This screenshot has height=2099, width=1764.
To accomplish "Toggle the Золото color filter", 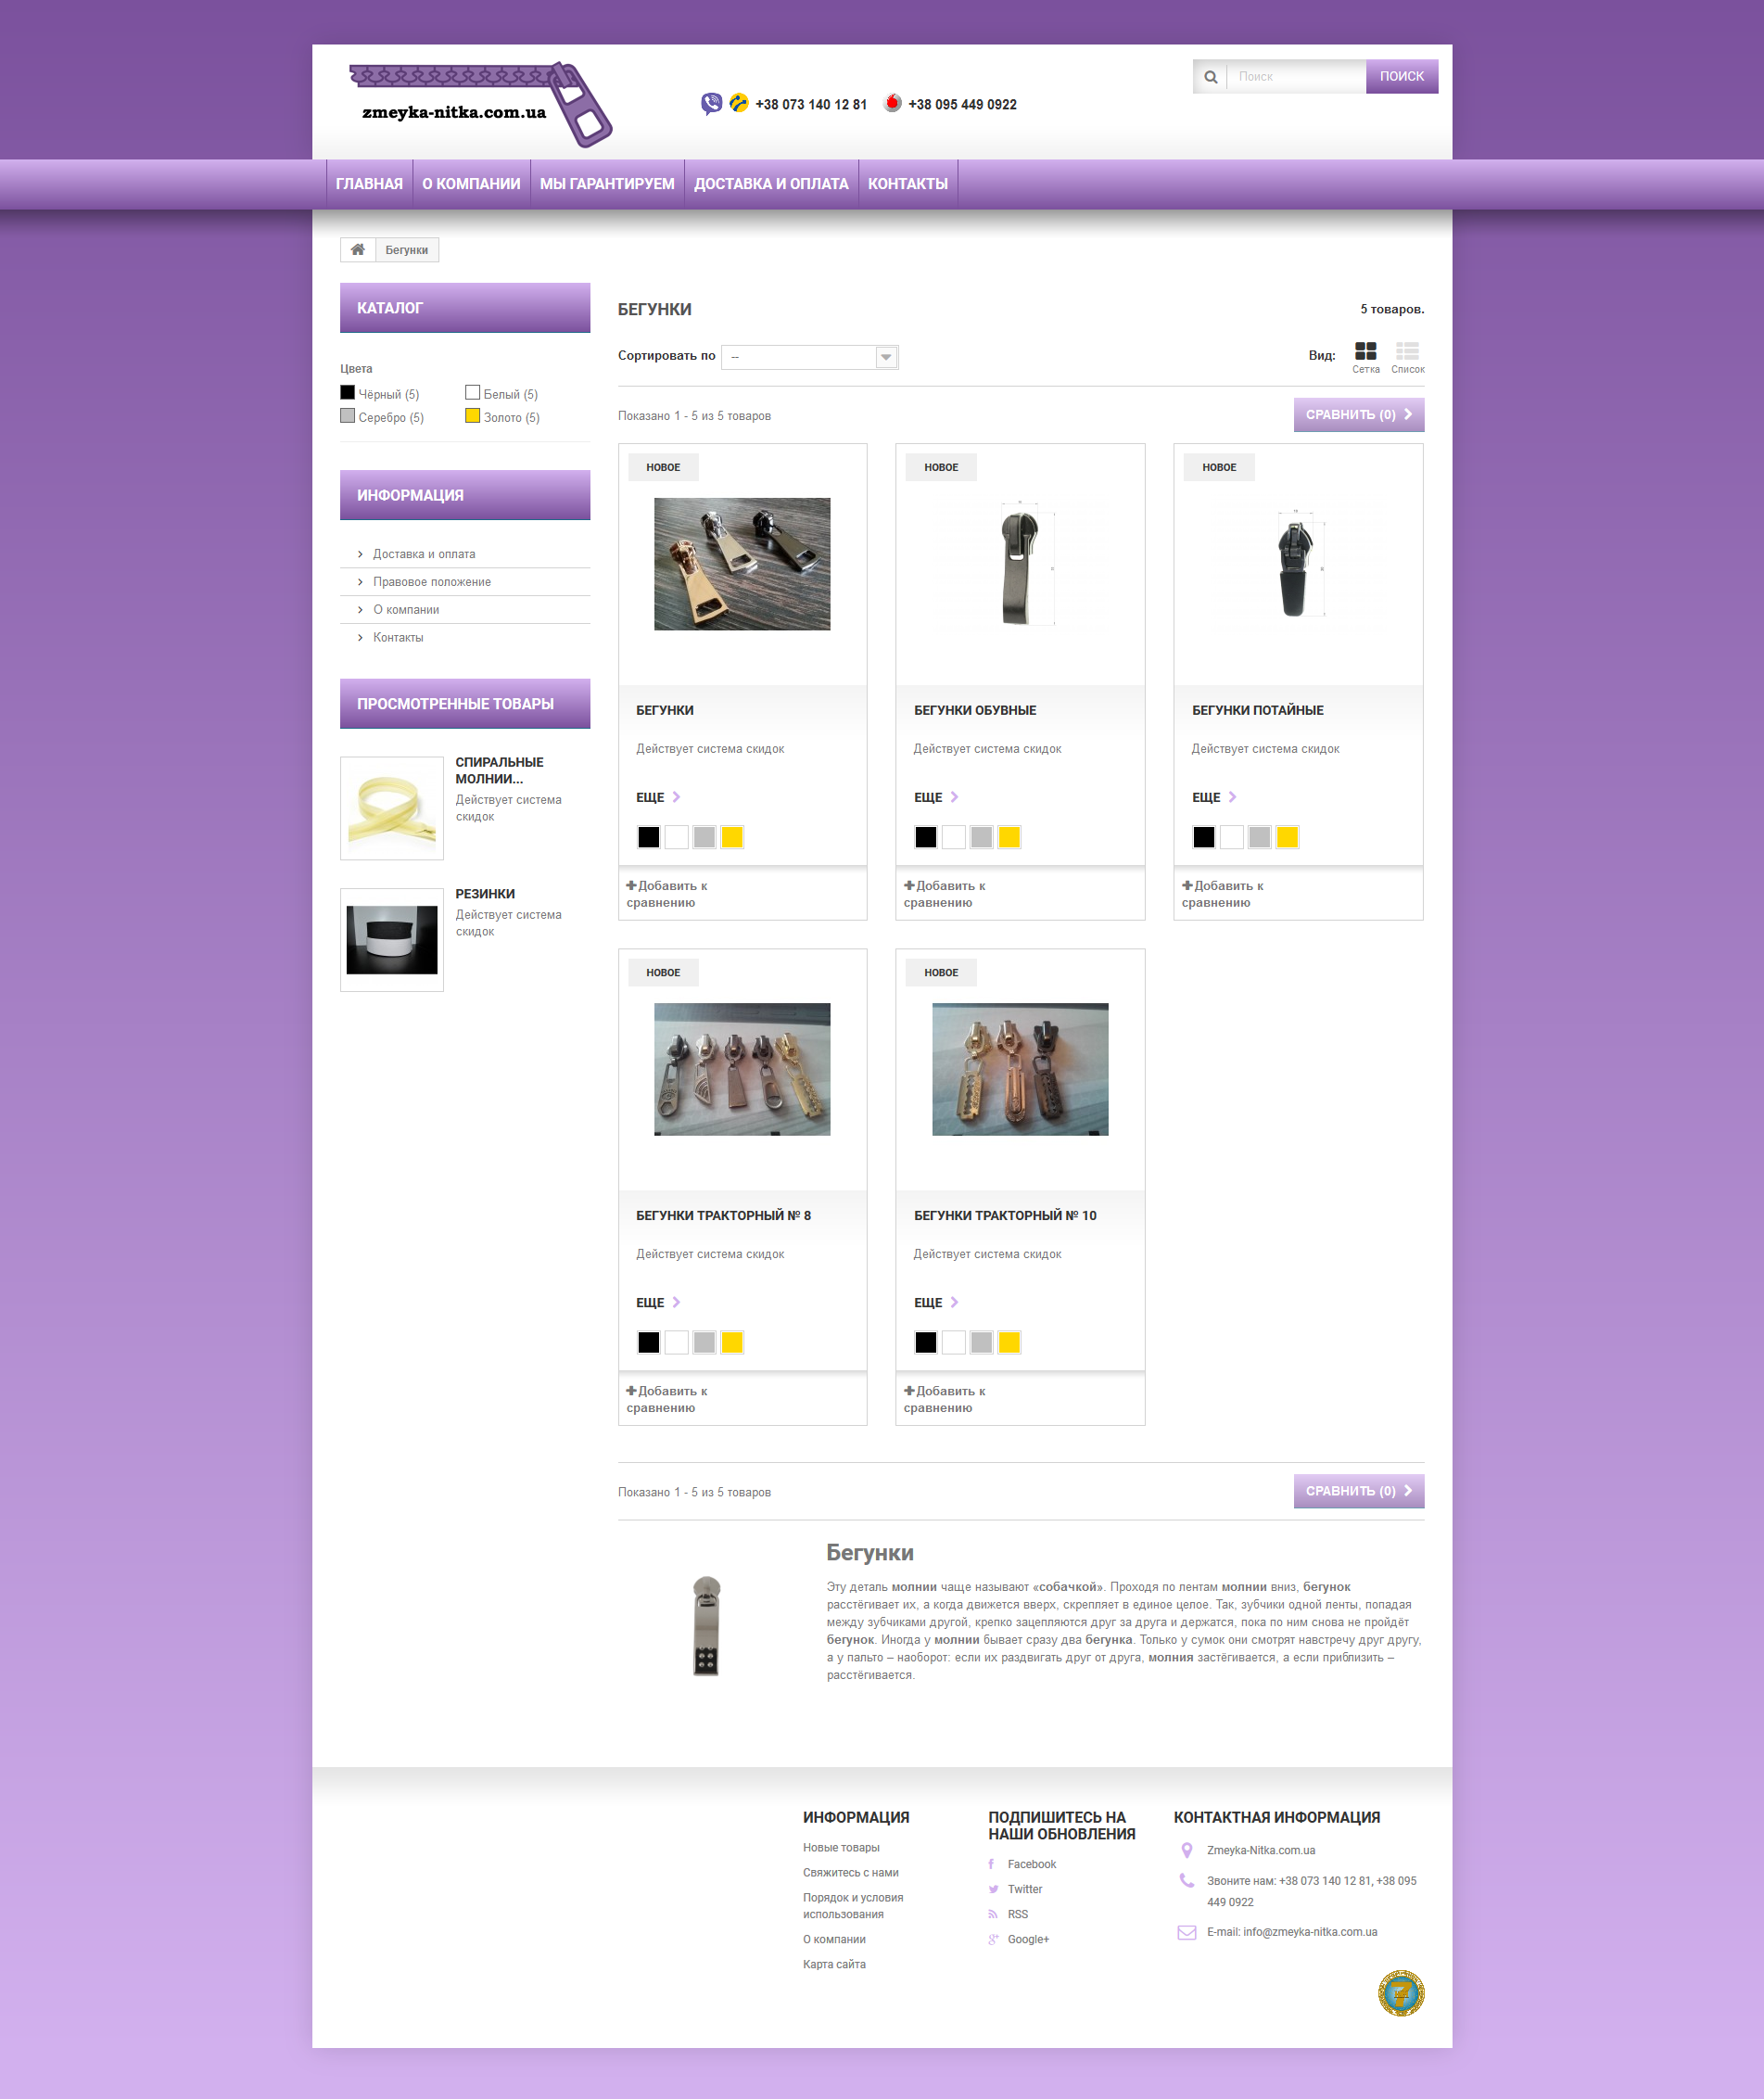I will (x=473, y=416).
